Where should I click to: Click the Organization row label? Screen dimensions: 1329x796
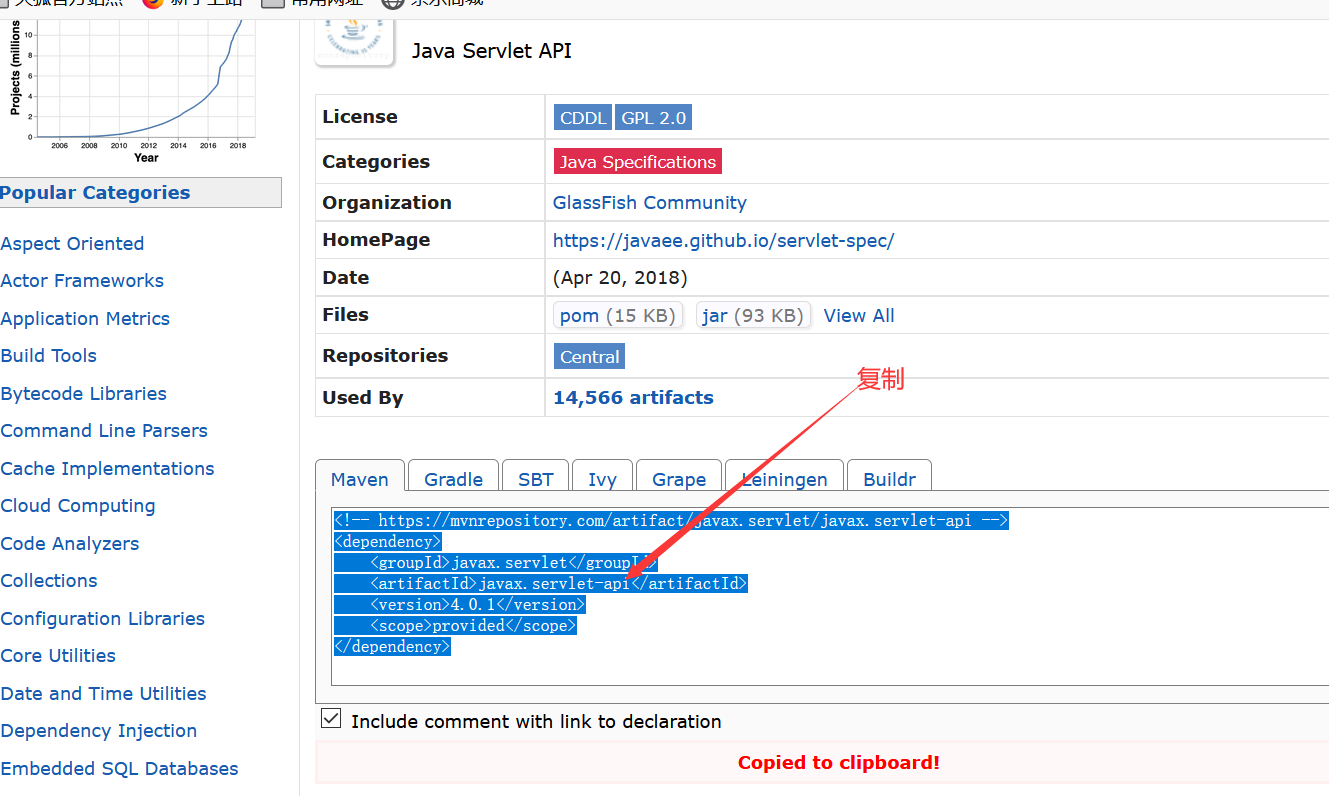(x=387, y=203)
